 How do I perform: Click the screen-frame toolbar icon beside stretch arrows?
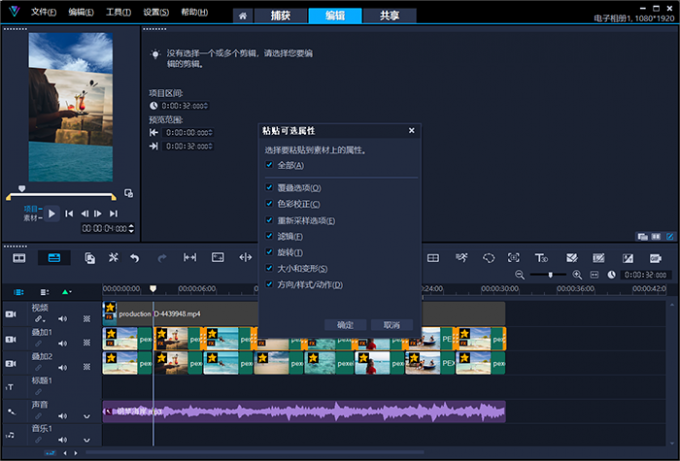[218, 258]
